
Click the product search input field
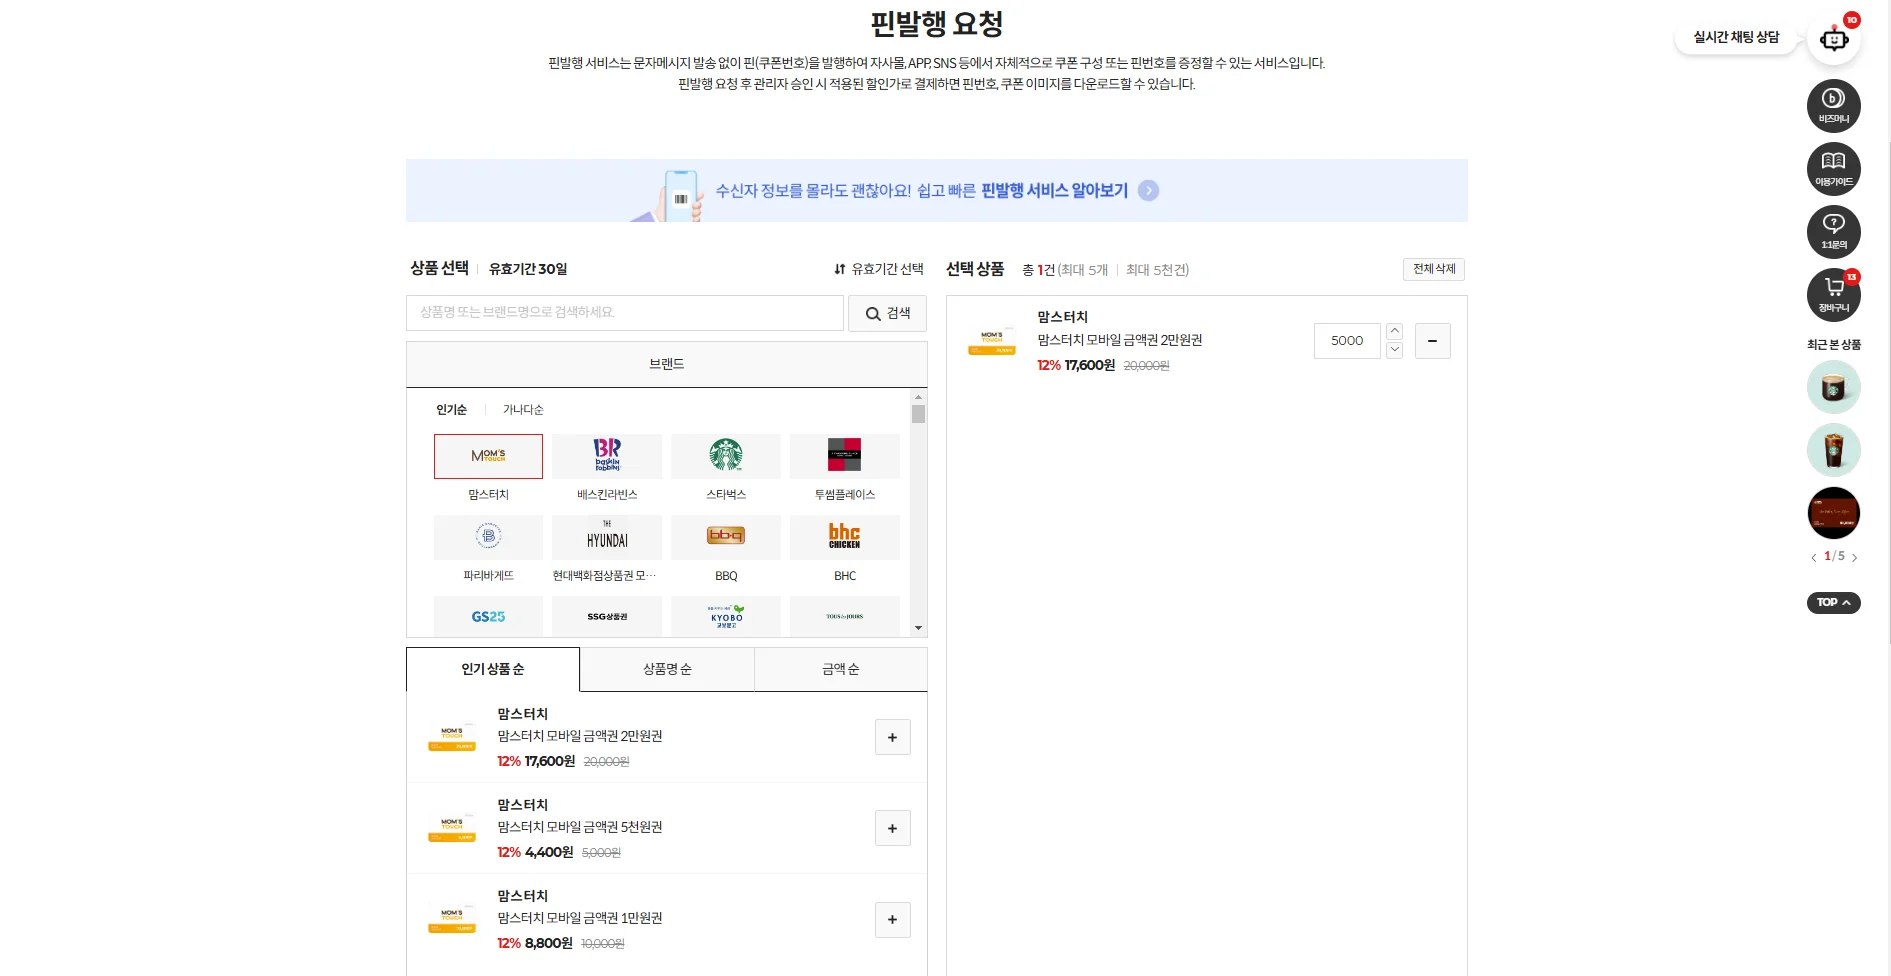[624, 313]
